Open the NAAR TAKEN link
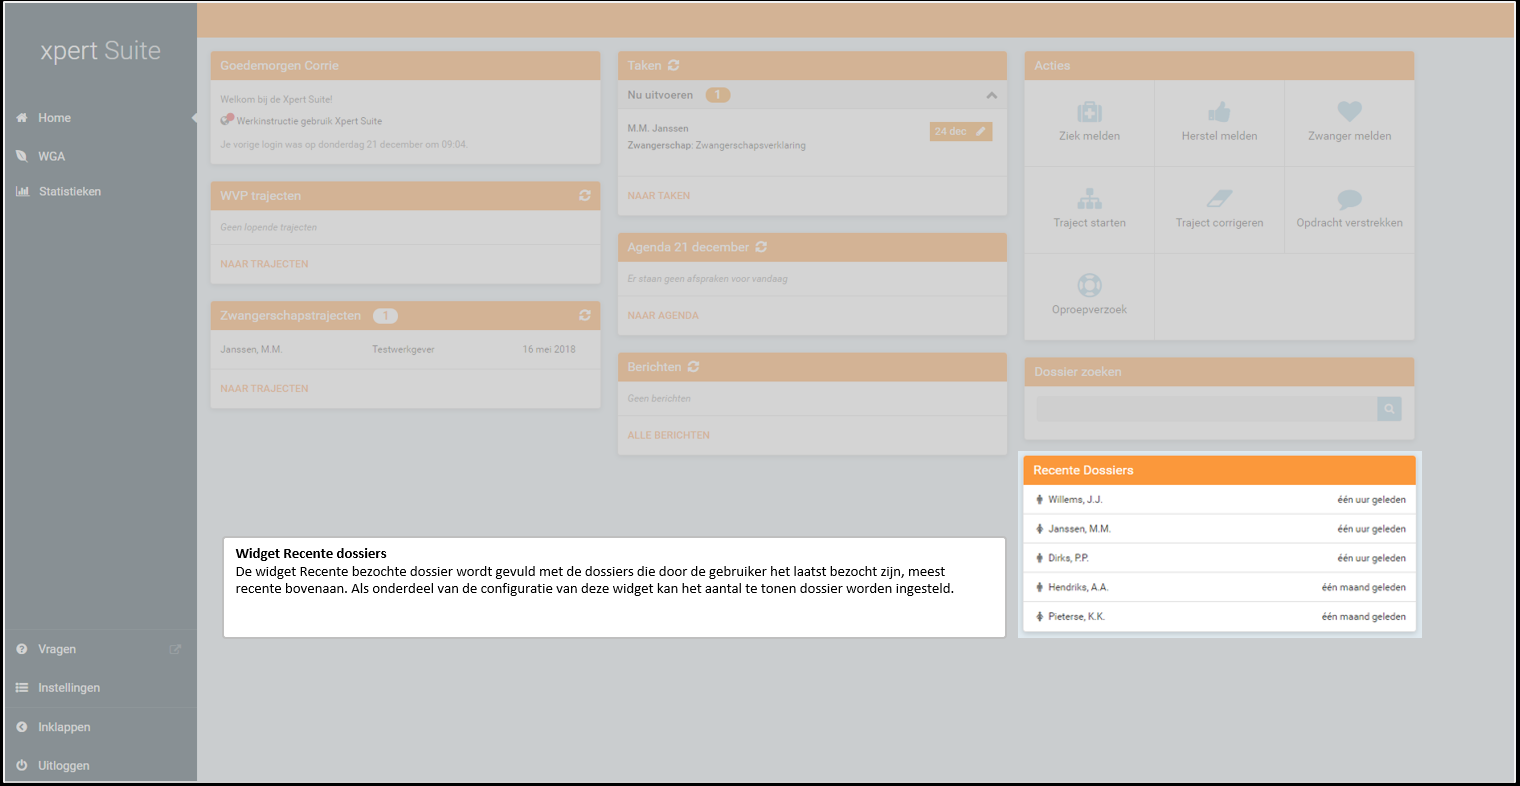 point(659,196)
